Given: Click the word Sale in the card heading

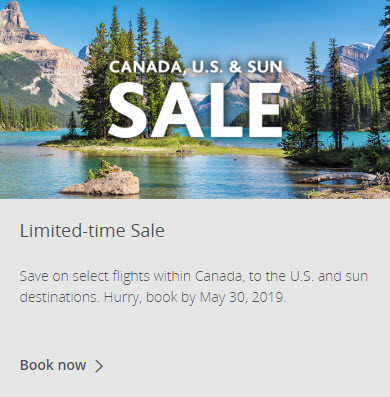Looking at the screenshot, I should tap(148, 231).
